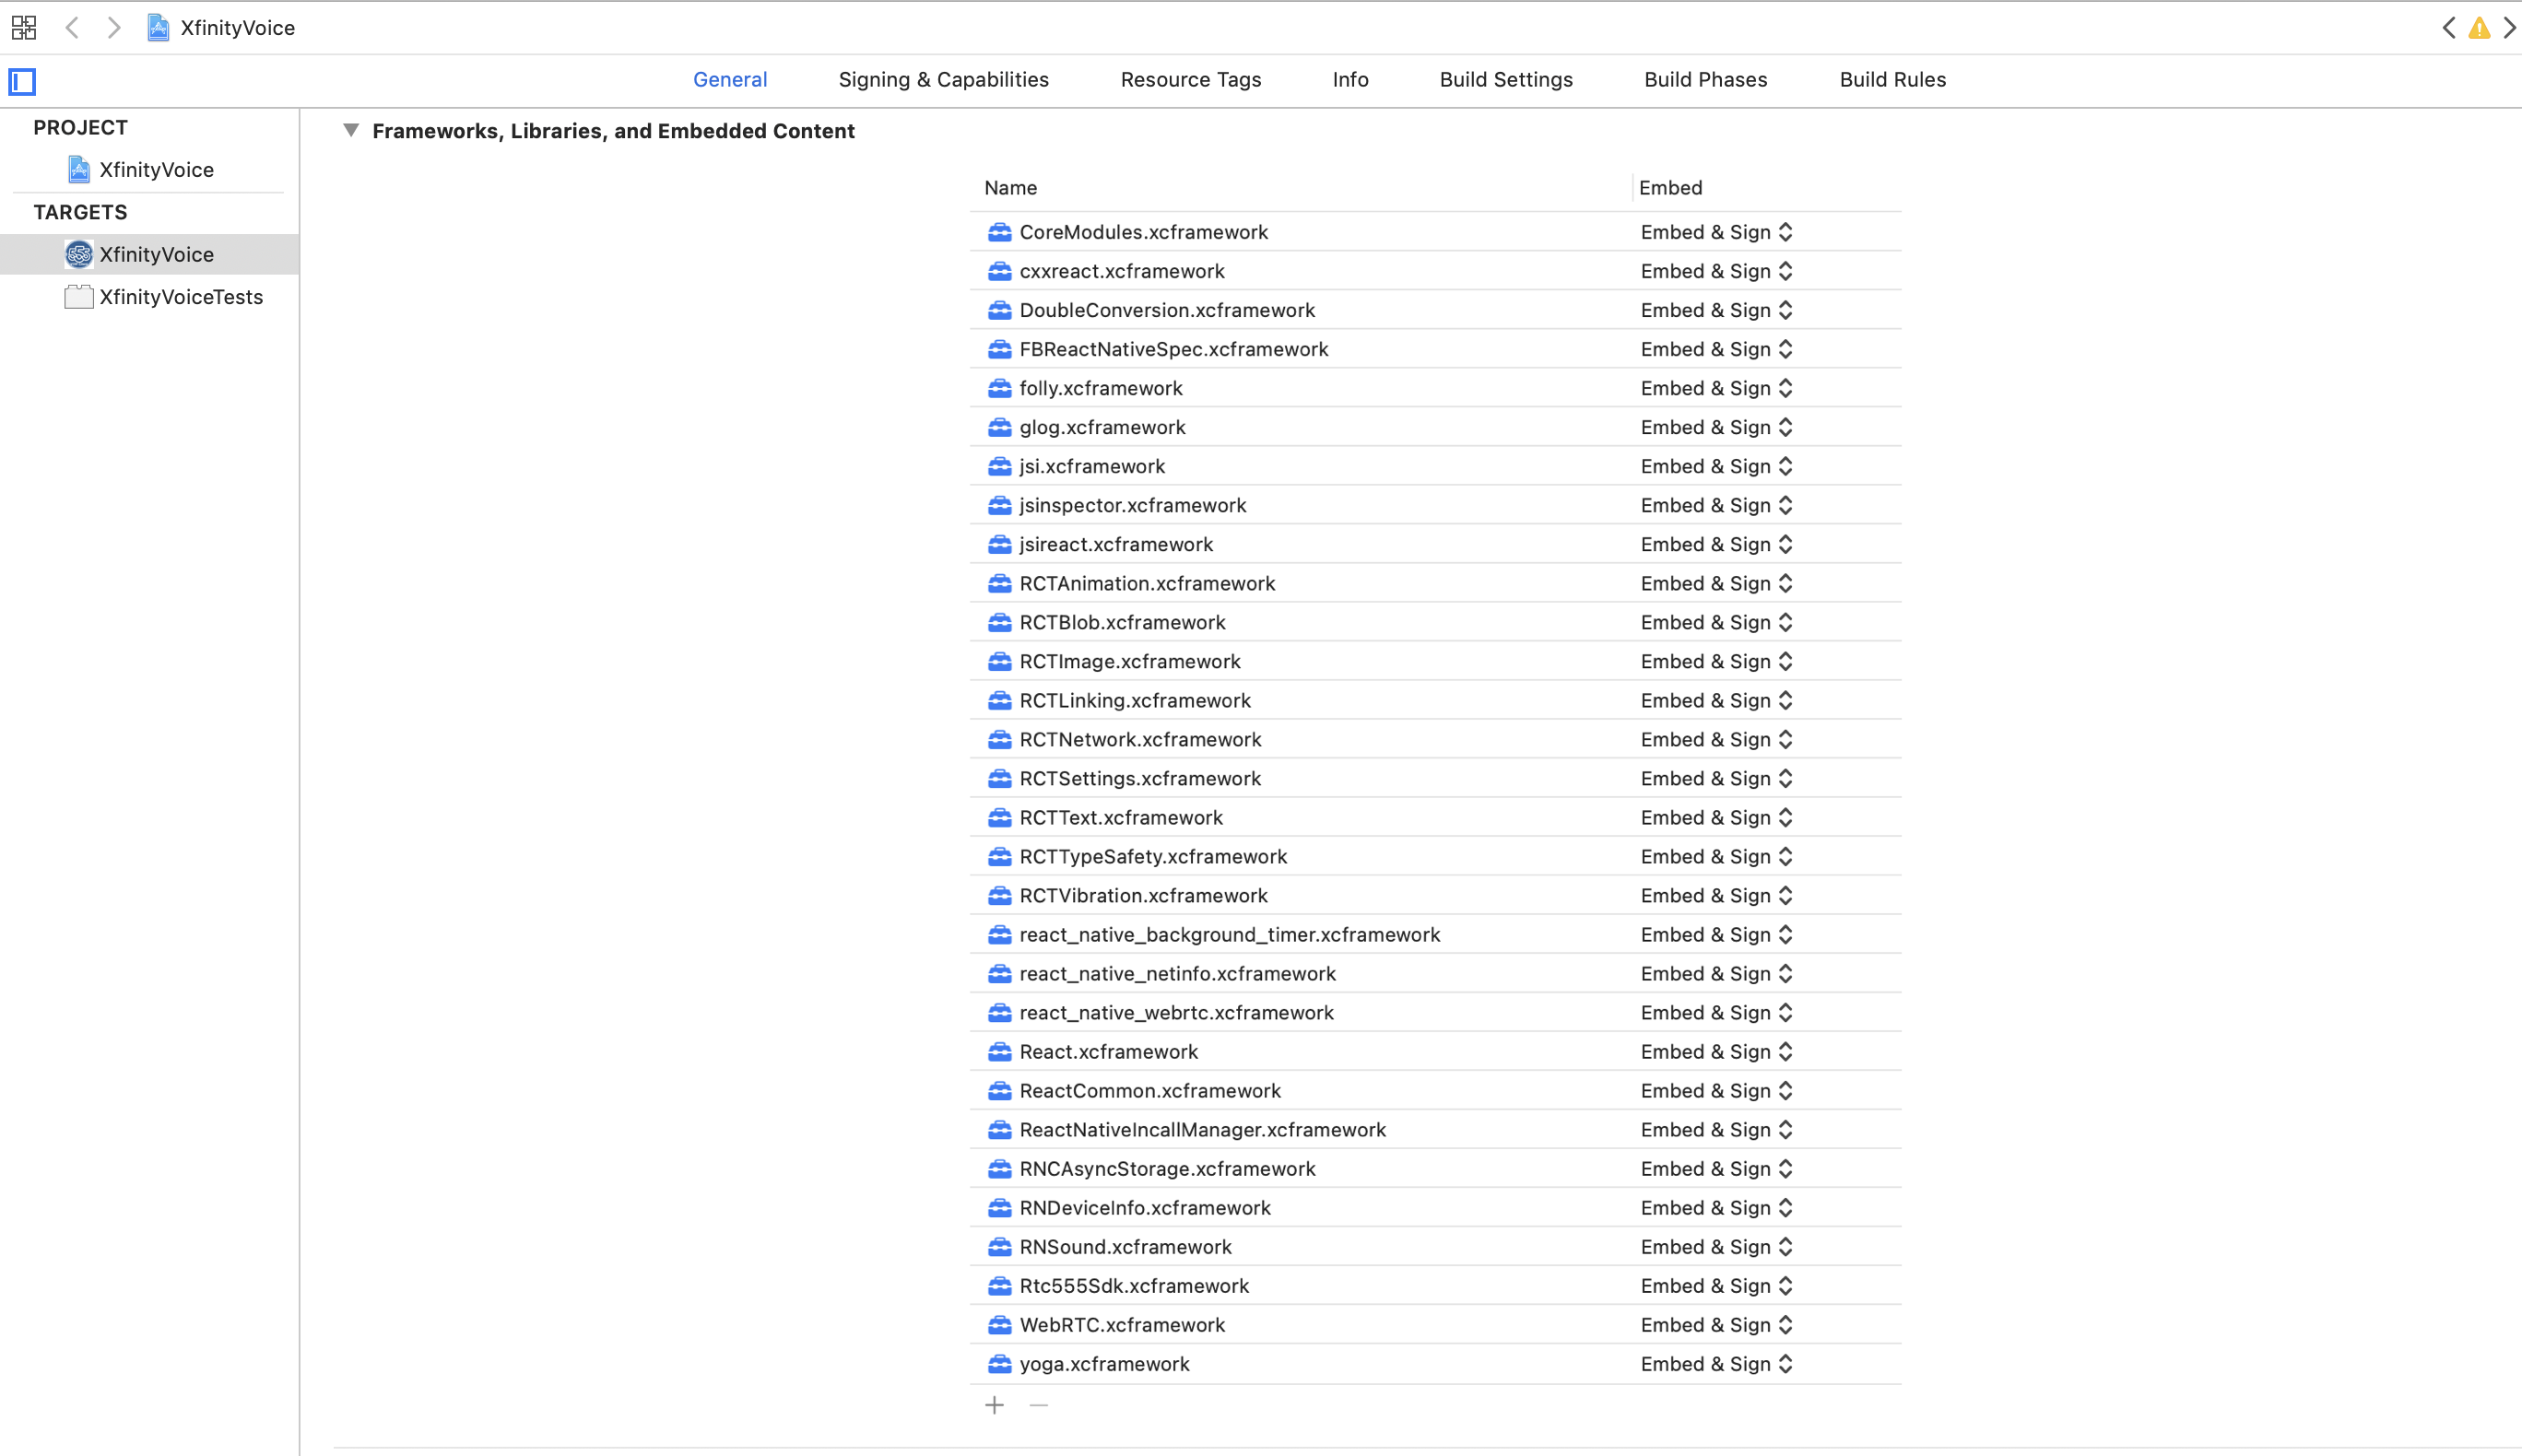Click the Name column header
2522x1456 pixels.
pyautogui.click(x=1010, y=188)
